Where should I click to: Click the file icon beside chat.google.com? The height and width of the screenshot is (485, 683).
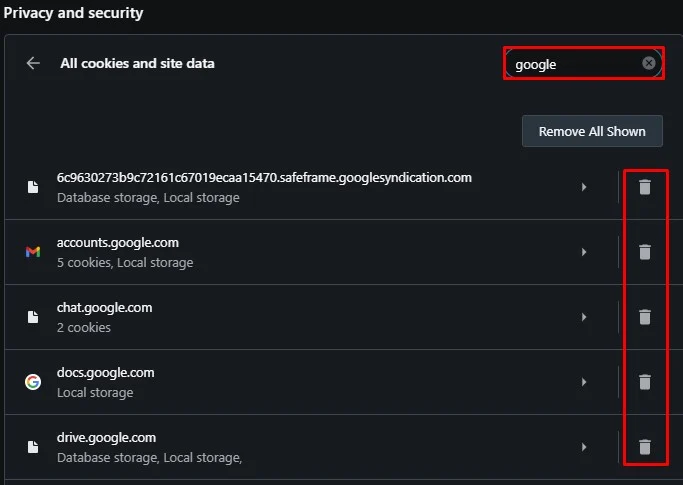point(33,317)
